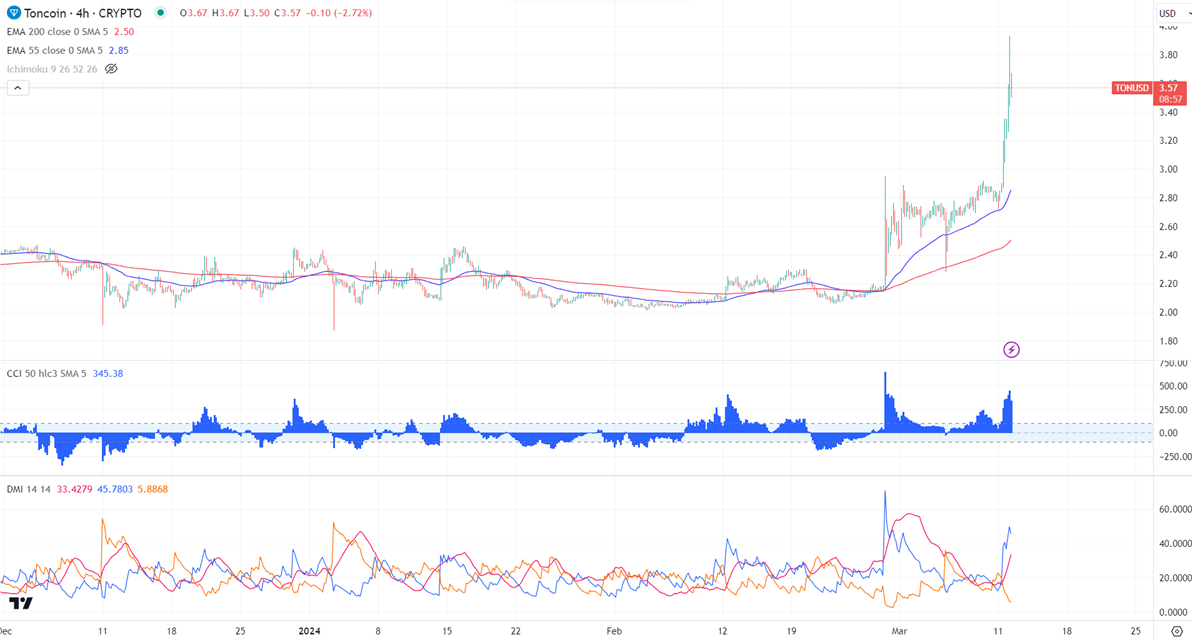The height and width of the screenshot is (640, 1192).
Task: Click the 2024 label on the time axis
Action: click(309, 631)
